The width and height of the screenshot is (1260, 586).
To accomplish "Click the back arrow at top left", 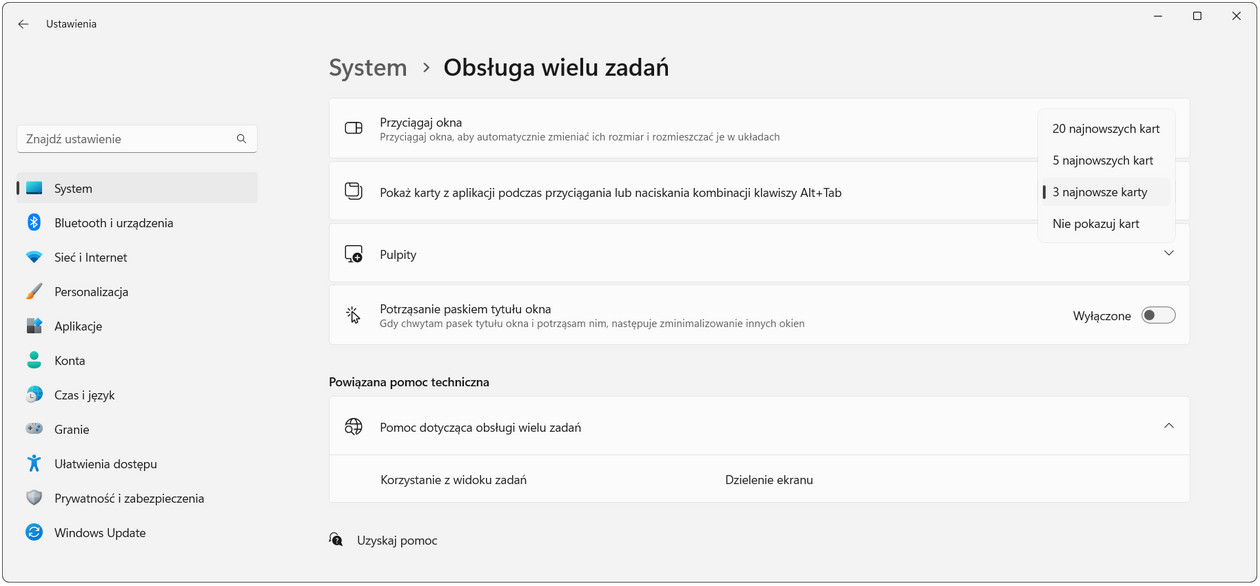I will click(x=23, y=23).
